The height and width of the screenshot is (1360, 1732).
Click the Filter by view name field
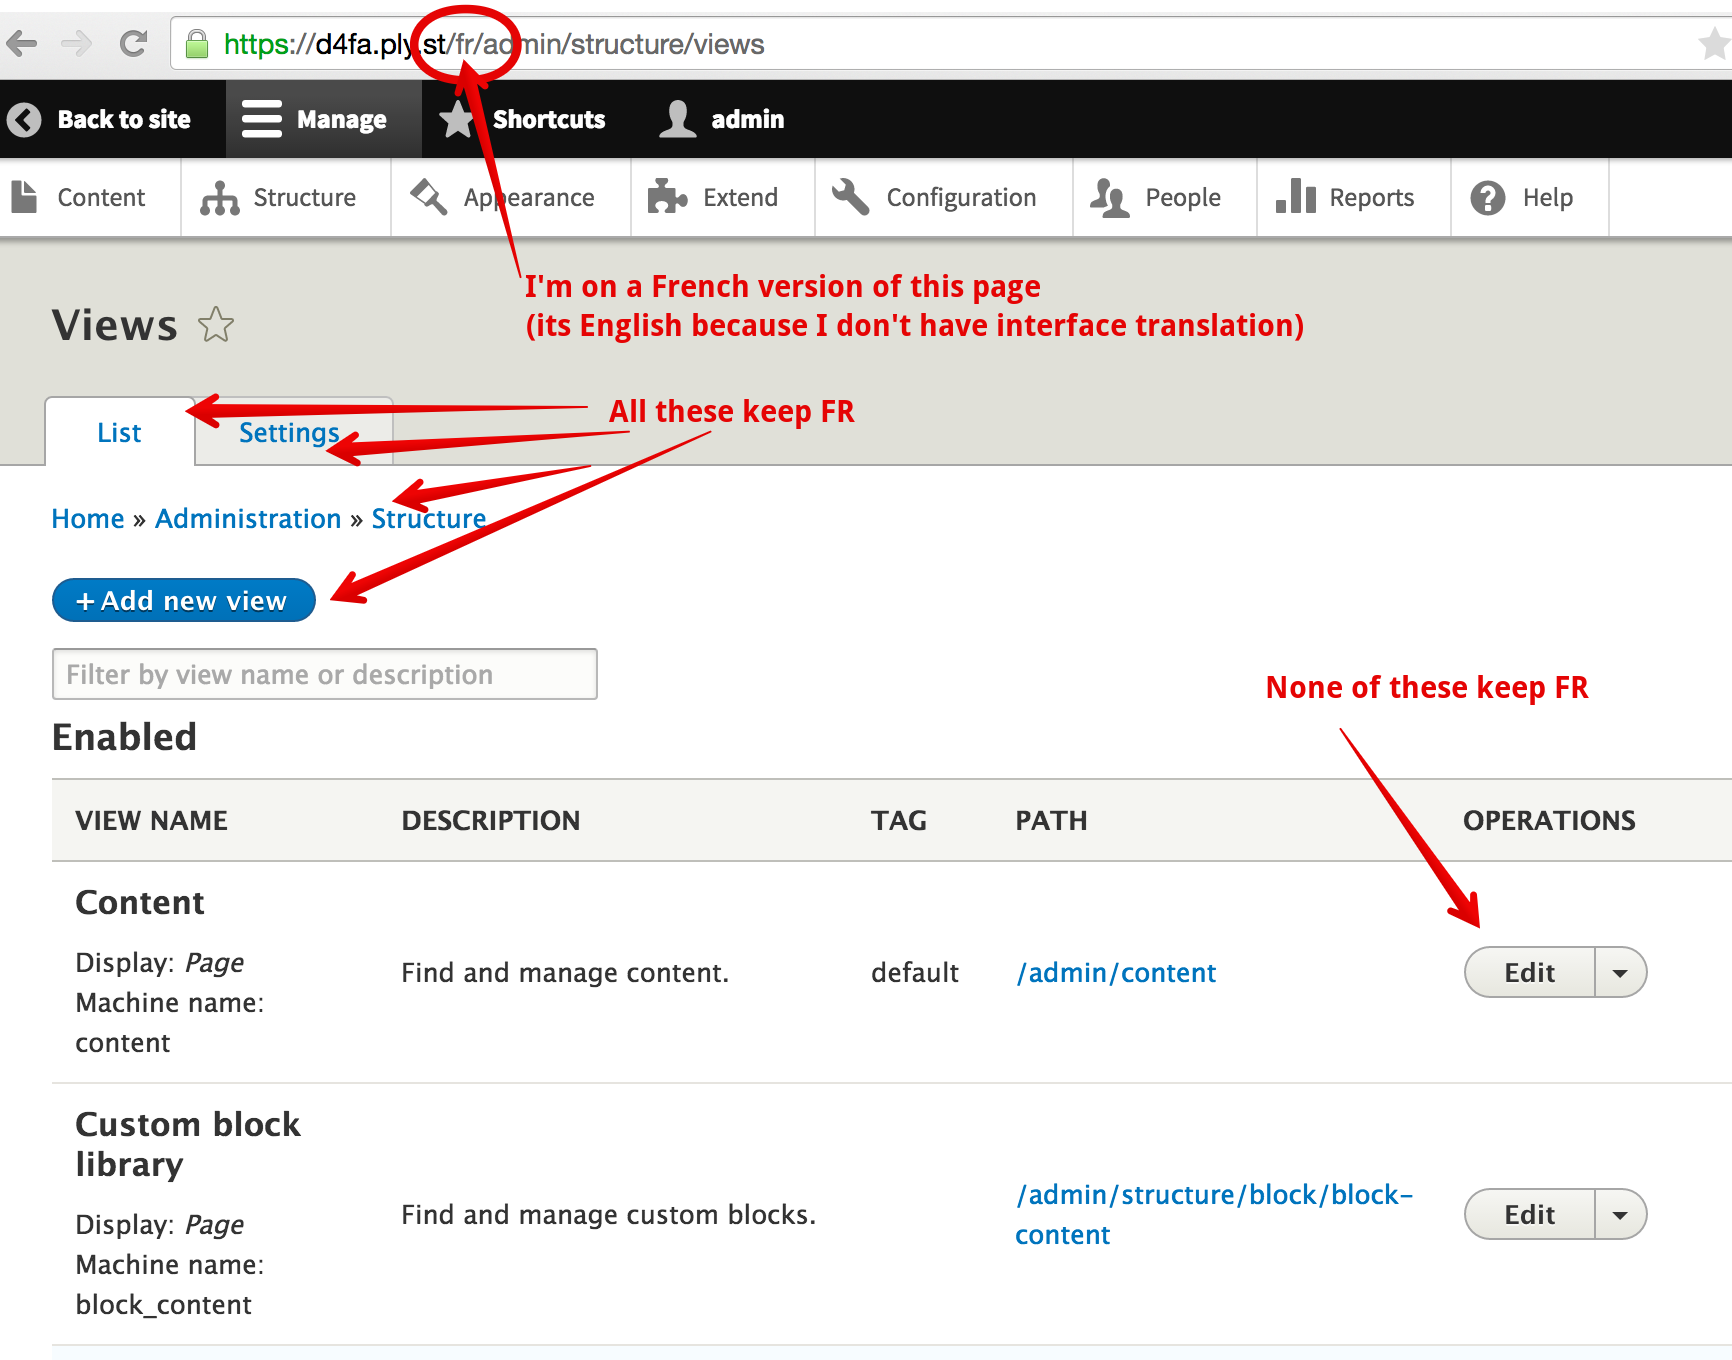point(324,675)
